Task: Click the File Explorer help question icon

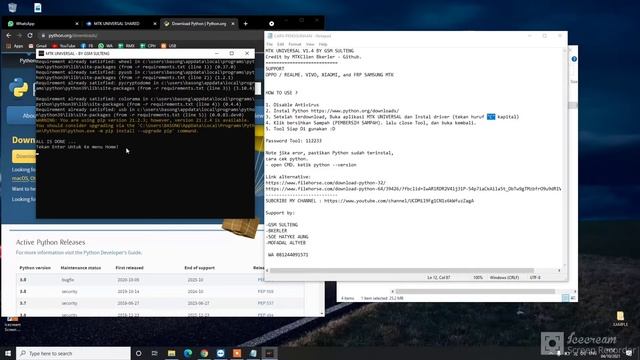Action: pos(574,59)
